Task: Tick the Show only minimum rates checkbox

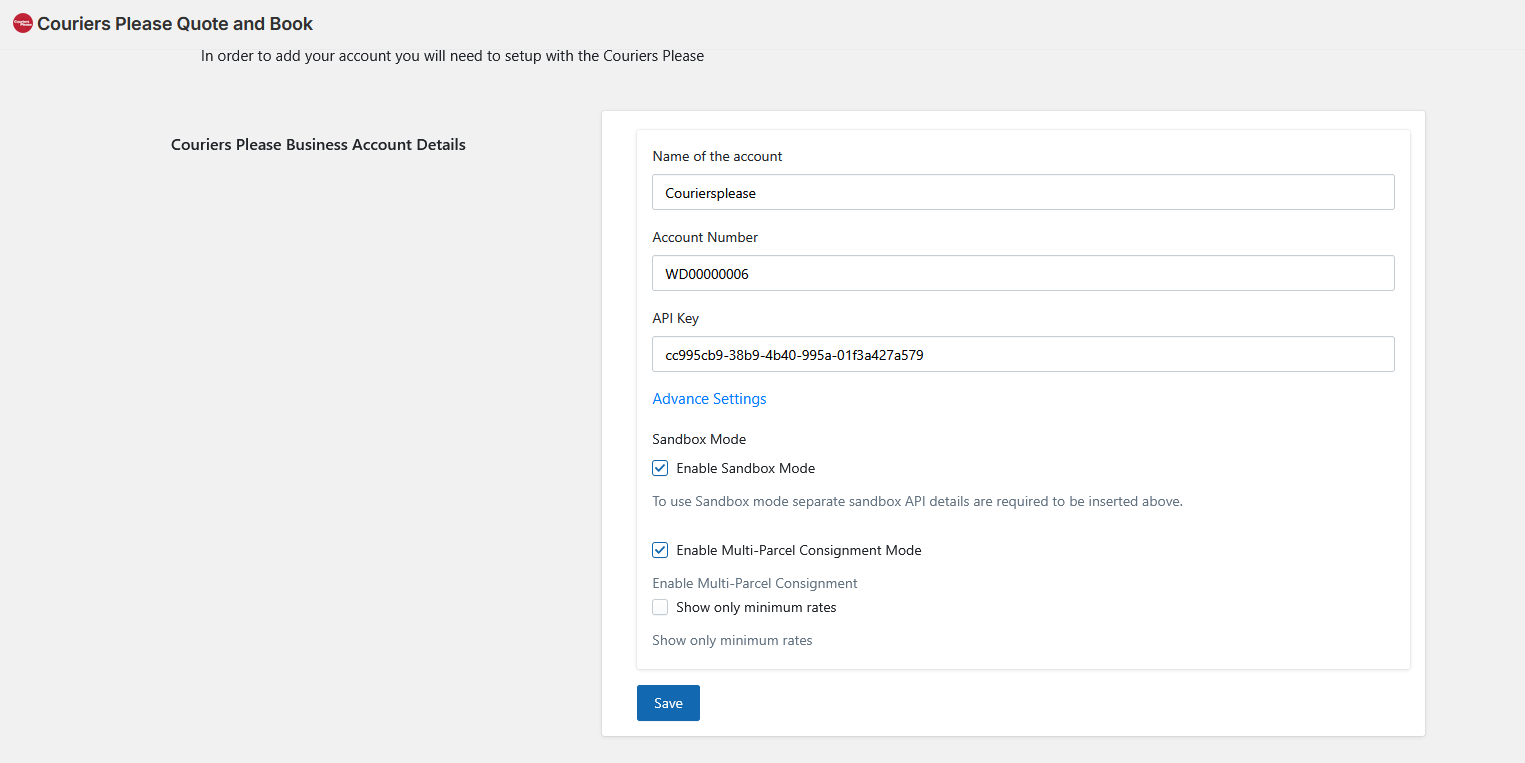Action: pos(660,607)
